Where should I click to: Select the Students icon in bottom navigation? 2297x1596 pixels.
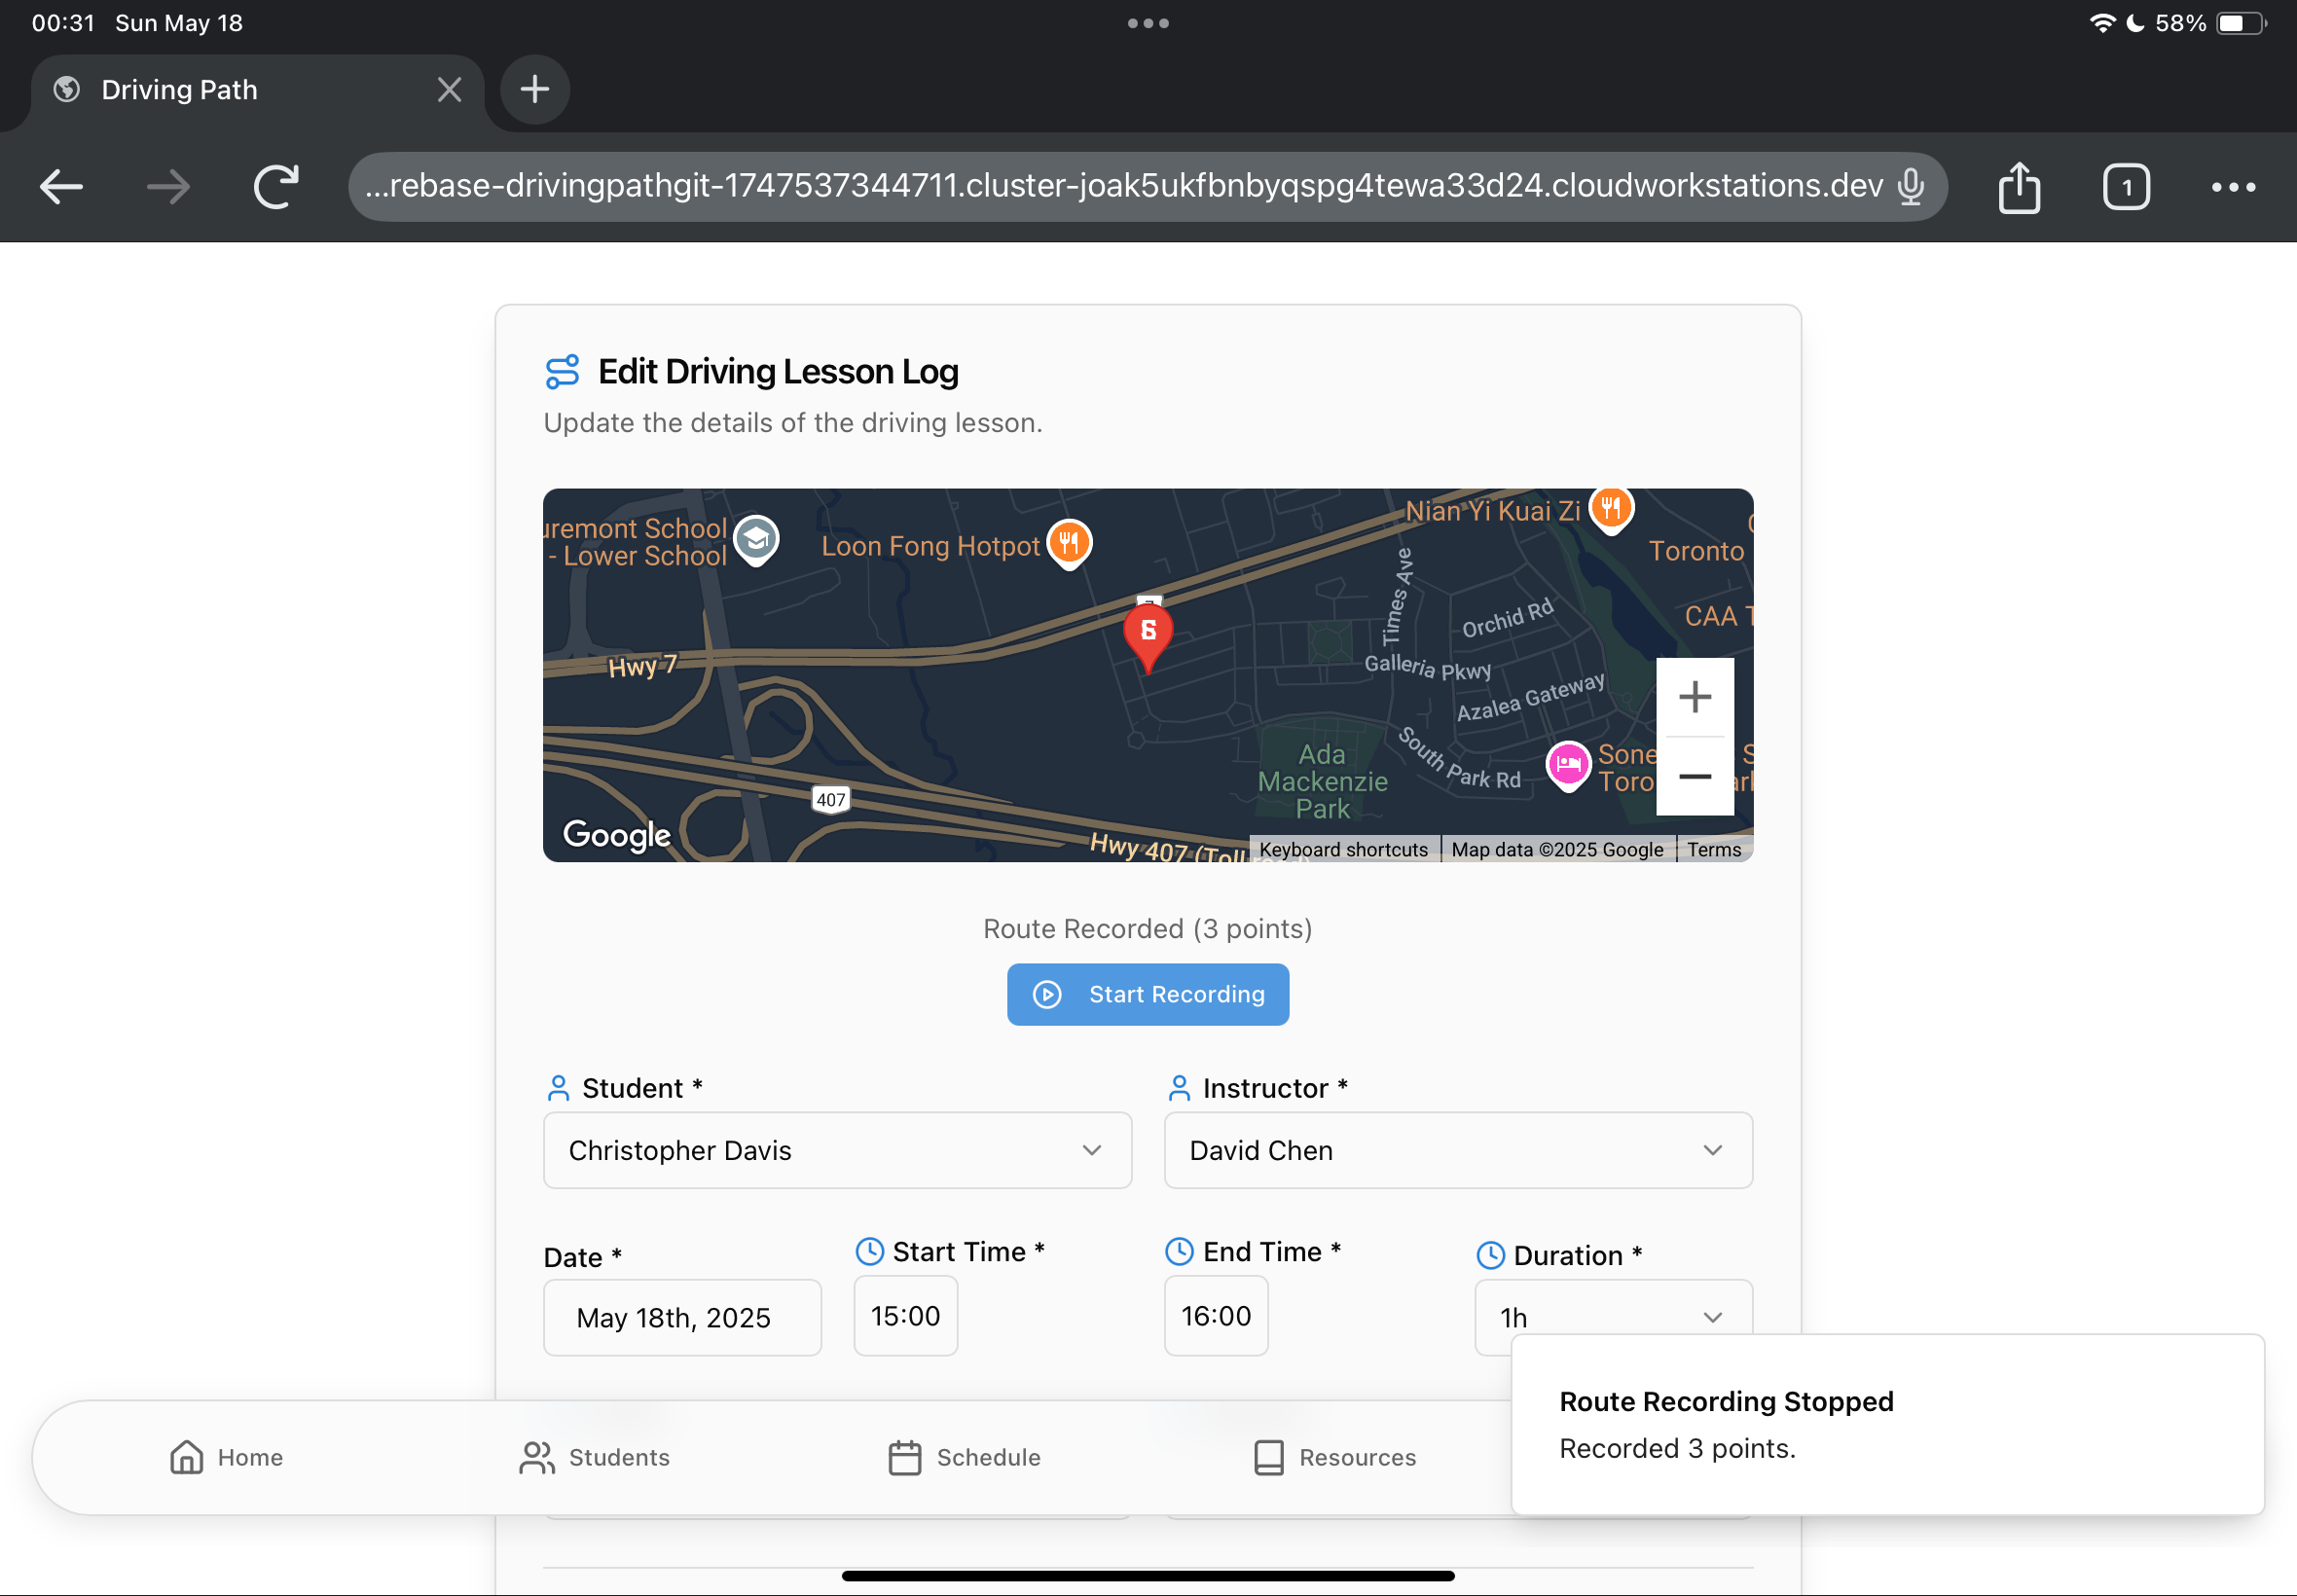[537, 1457]
